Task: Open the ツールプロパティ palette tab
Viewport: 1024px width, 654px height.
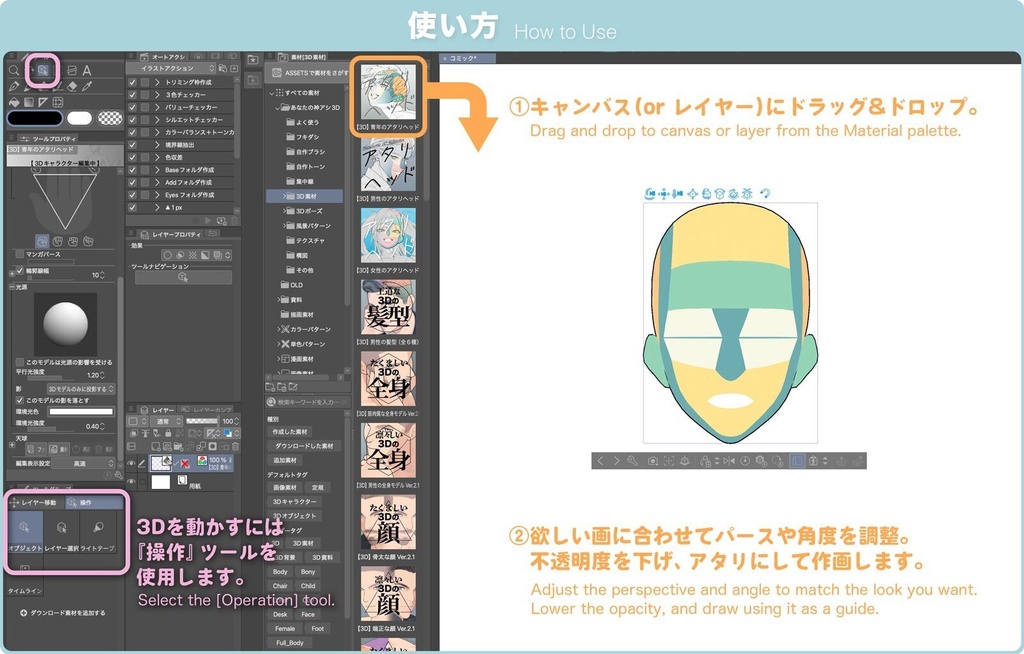Action: click(48, 139)
